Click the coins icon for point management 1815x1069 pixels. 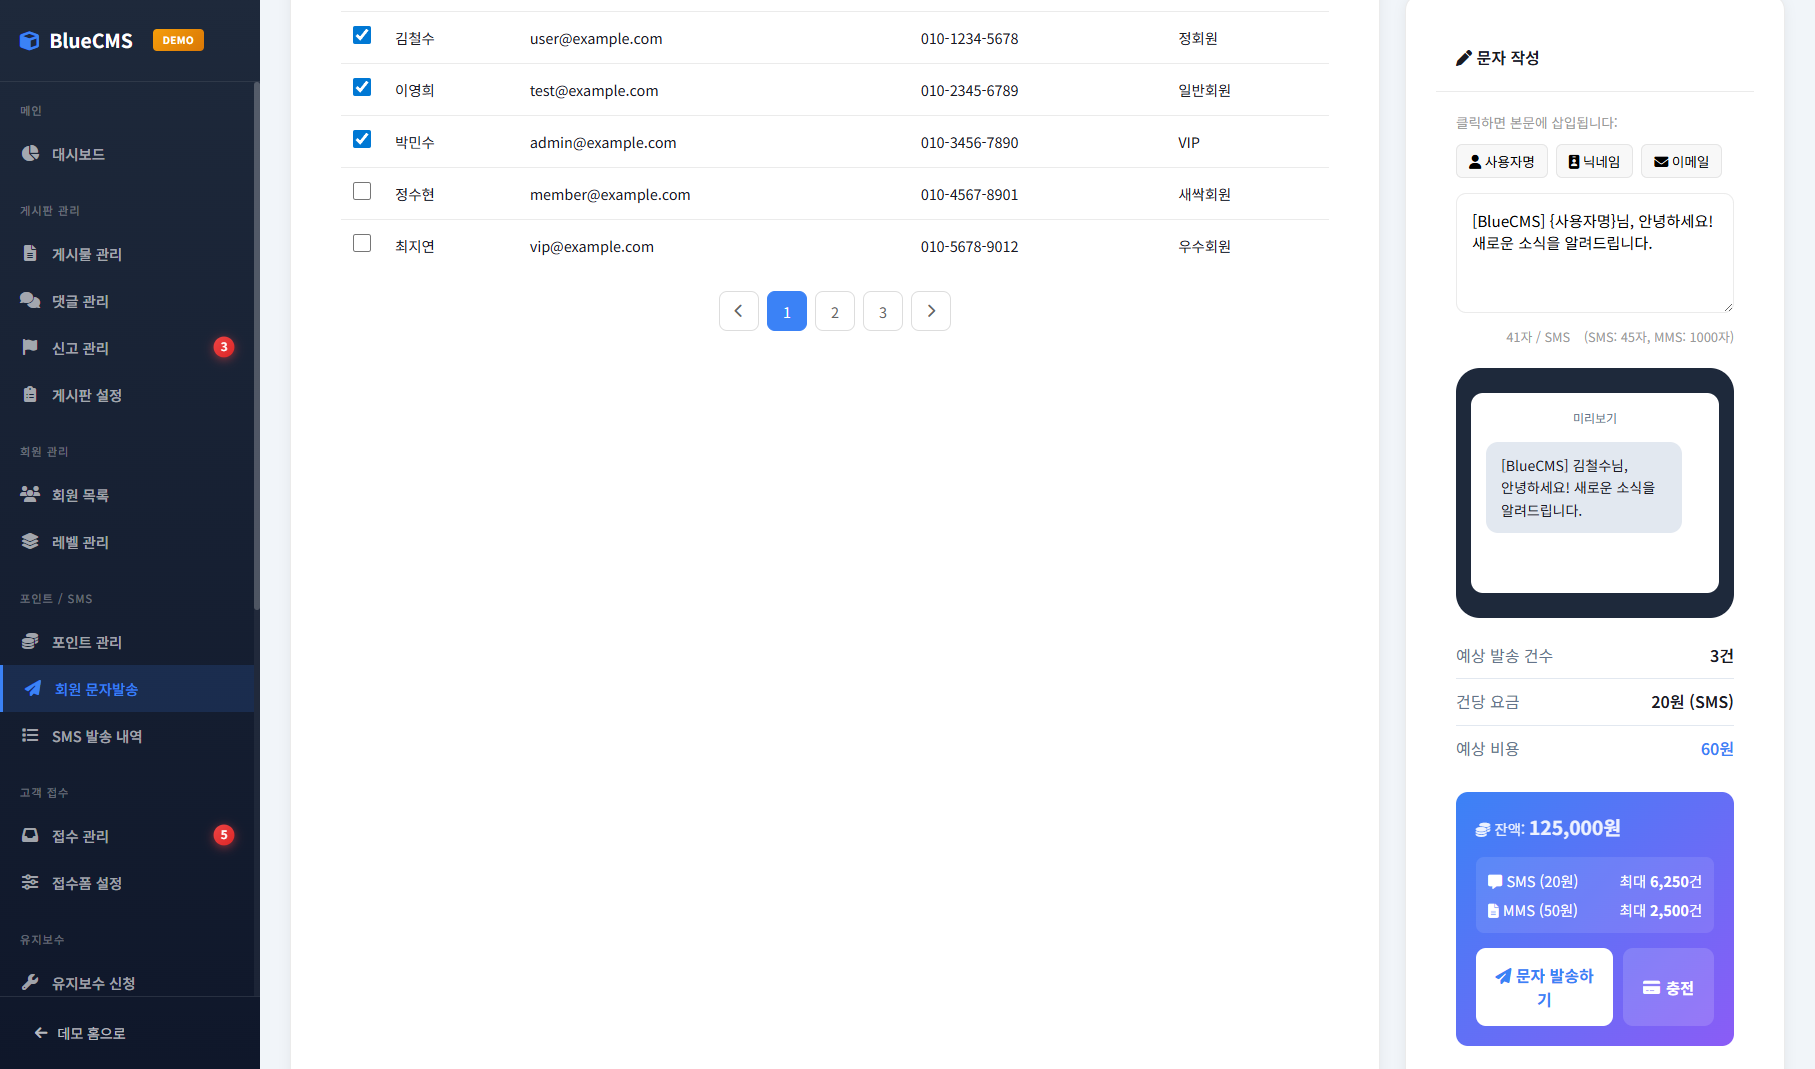(x=30, y=641)
